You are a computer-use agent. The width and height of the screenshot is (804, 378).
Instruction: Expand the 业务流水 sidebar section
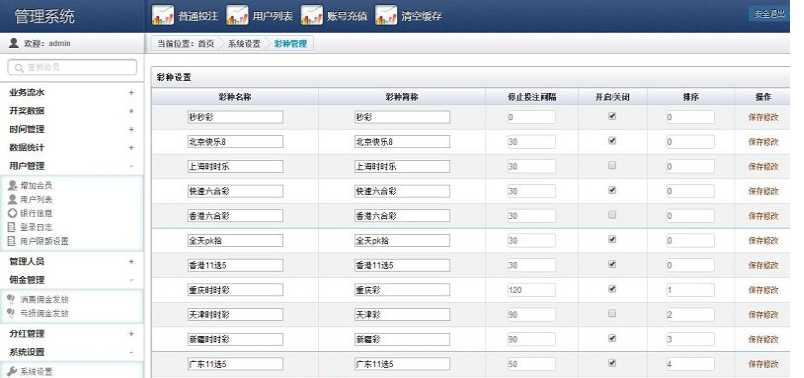click(x=131, y=93)
